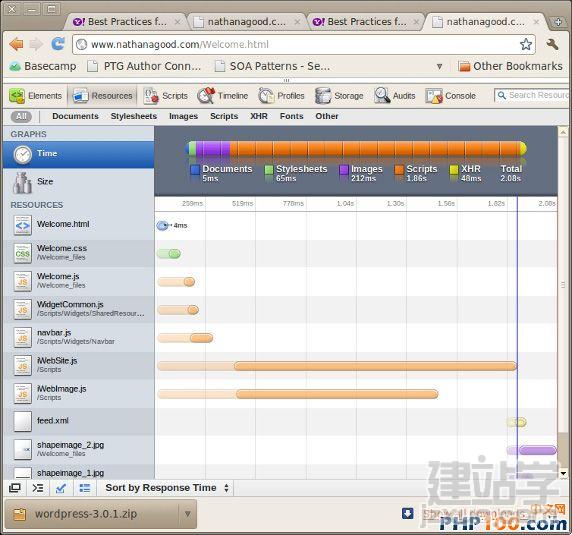Select the shapeimage_1.jpg resource row
This screenshot has height=535, width=572.
78,472
